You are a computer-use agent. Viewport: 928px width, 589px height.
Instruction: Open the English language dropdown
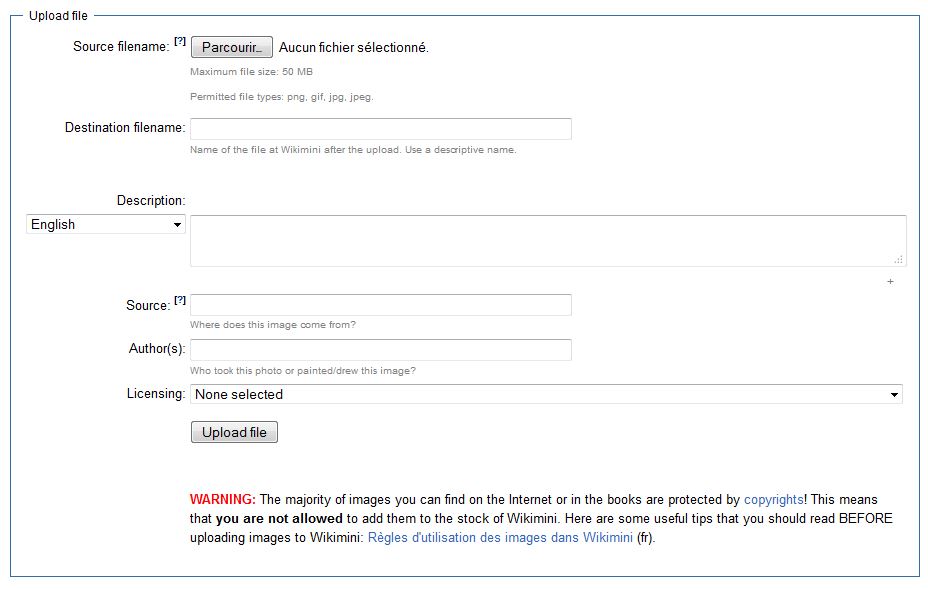(106, 224)
